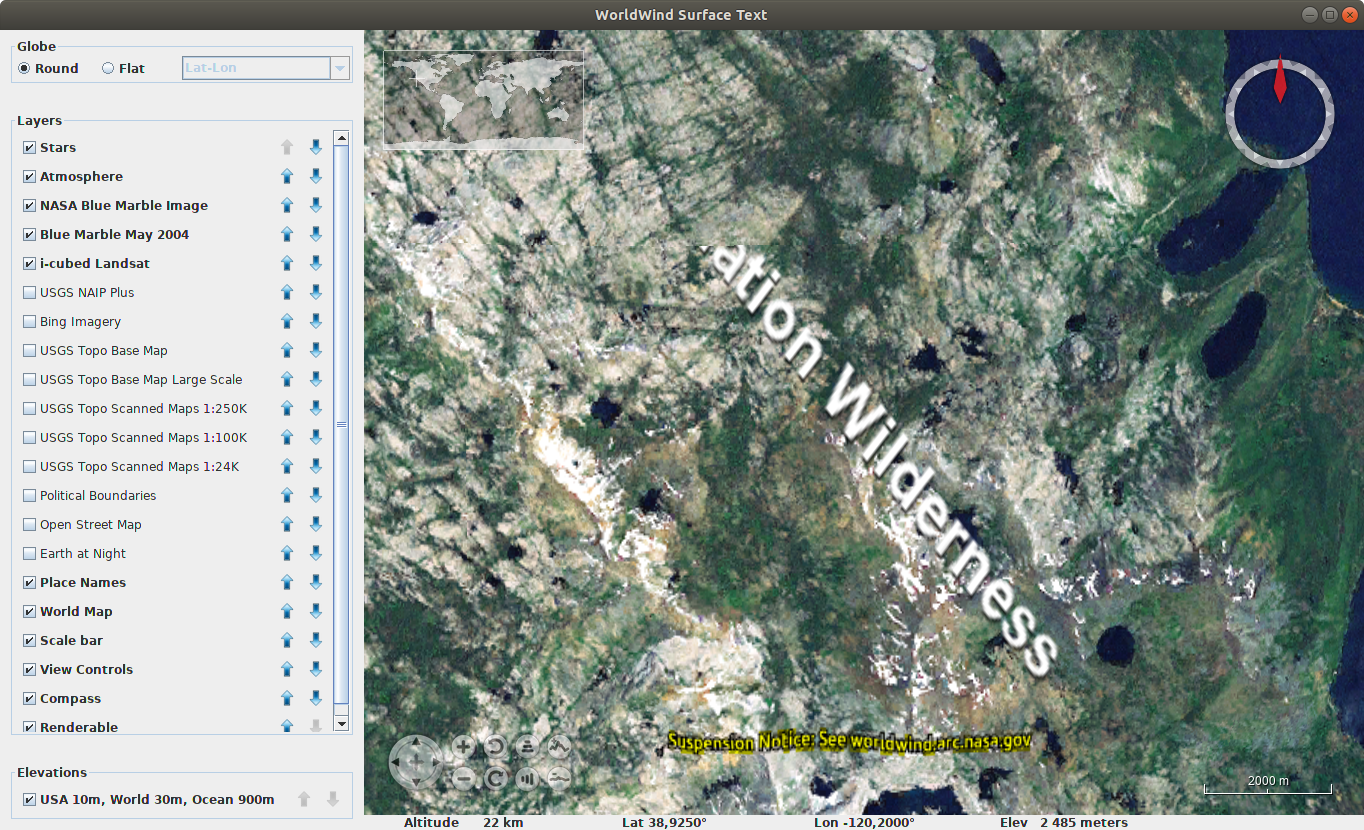Click the layers list scrollbar thumb

(341, 424)
